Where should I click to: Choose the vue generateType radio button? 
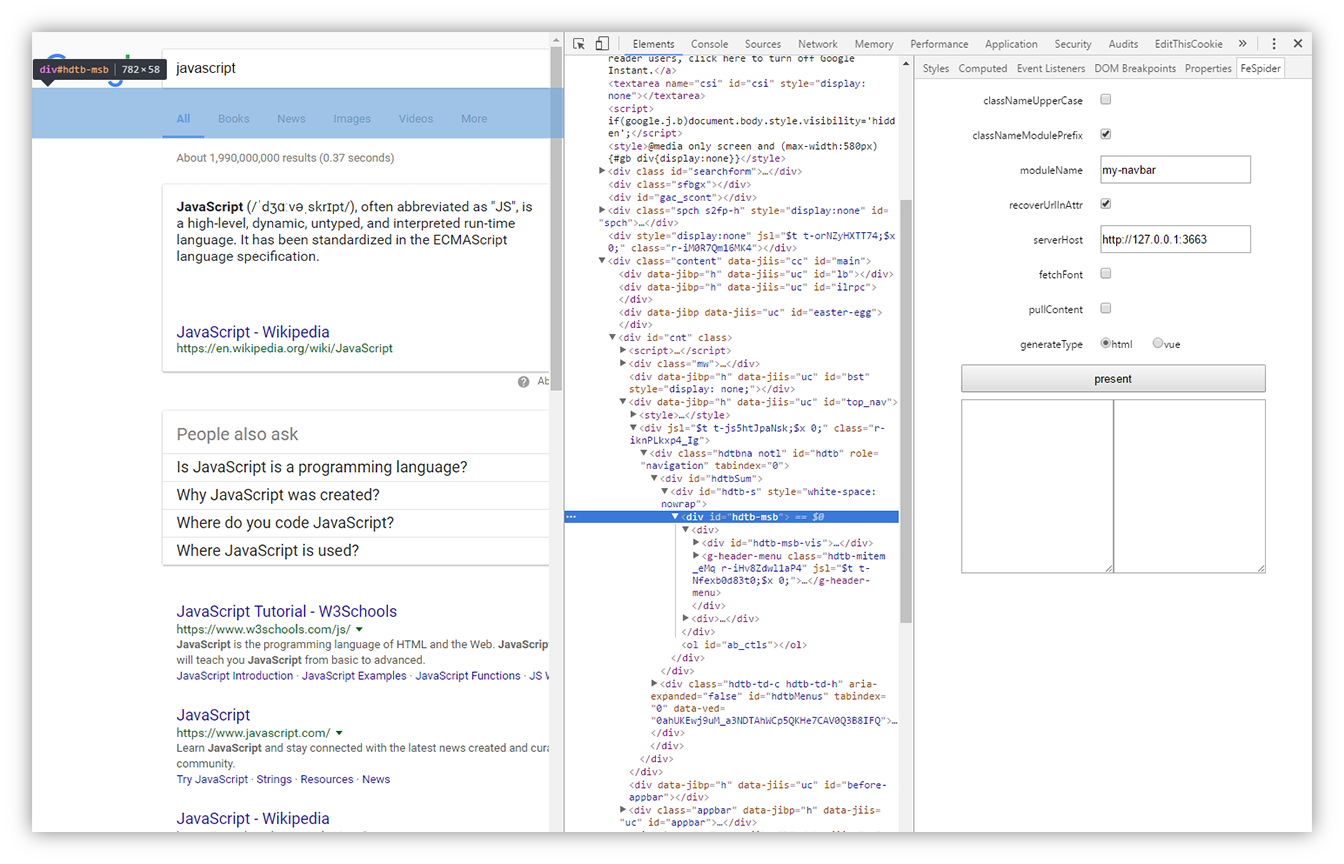coord(1158,343)
